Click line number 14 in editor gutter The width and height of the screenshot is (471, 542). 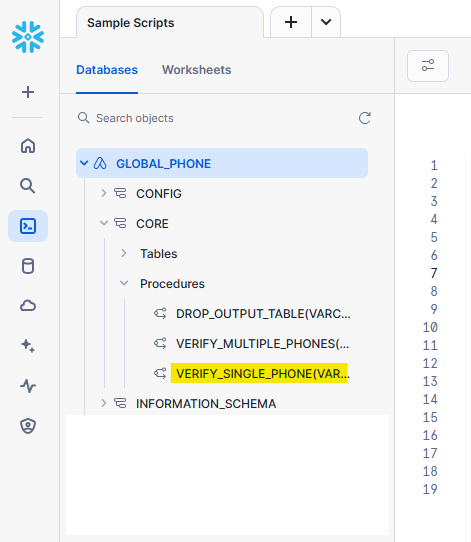tap(430, 399)
